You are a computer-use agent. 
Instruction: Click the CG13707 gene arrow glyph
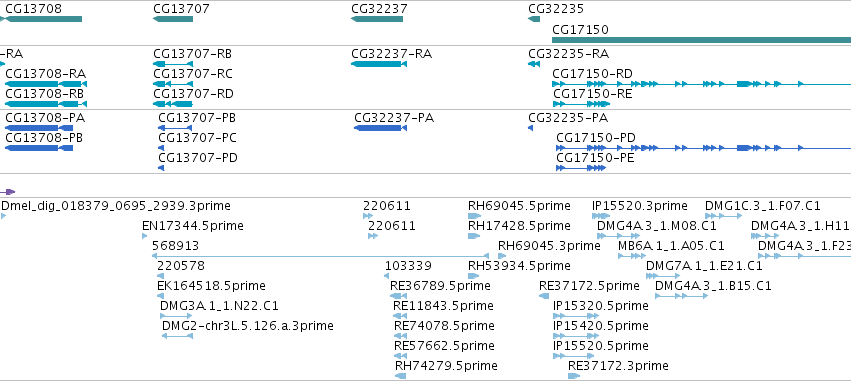pyautogui.click(x=173, y=19)
